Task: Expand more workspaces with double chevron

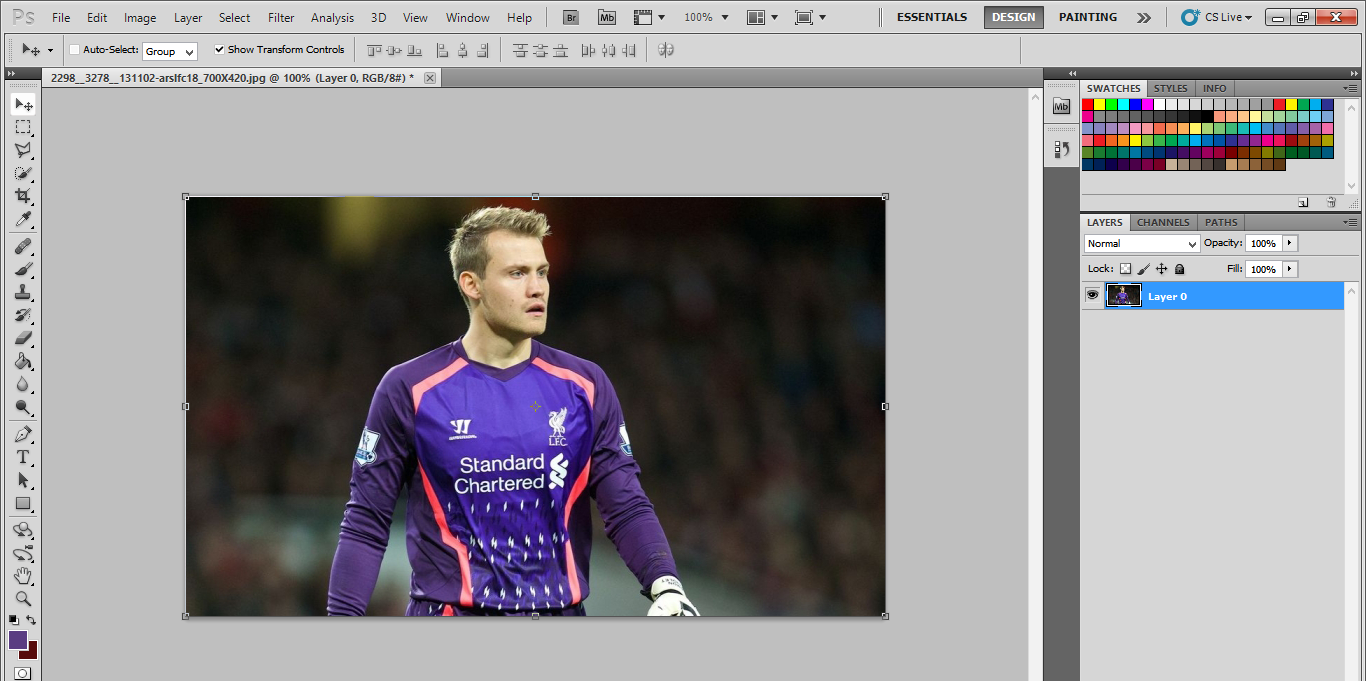Action: pyautogui.click(x=1144, y=17)
